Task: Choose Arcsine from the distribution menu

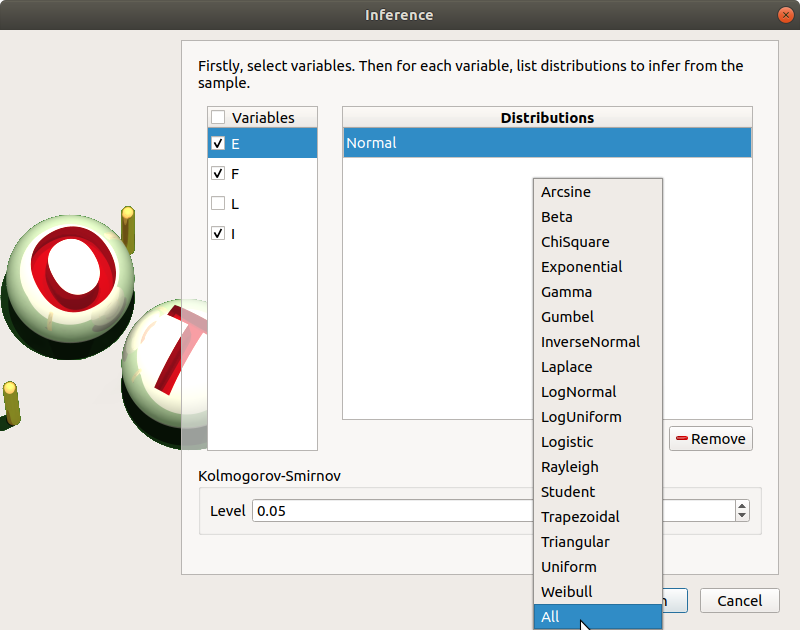Action: click(x=566, y=192)
